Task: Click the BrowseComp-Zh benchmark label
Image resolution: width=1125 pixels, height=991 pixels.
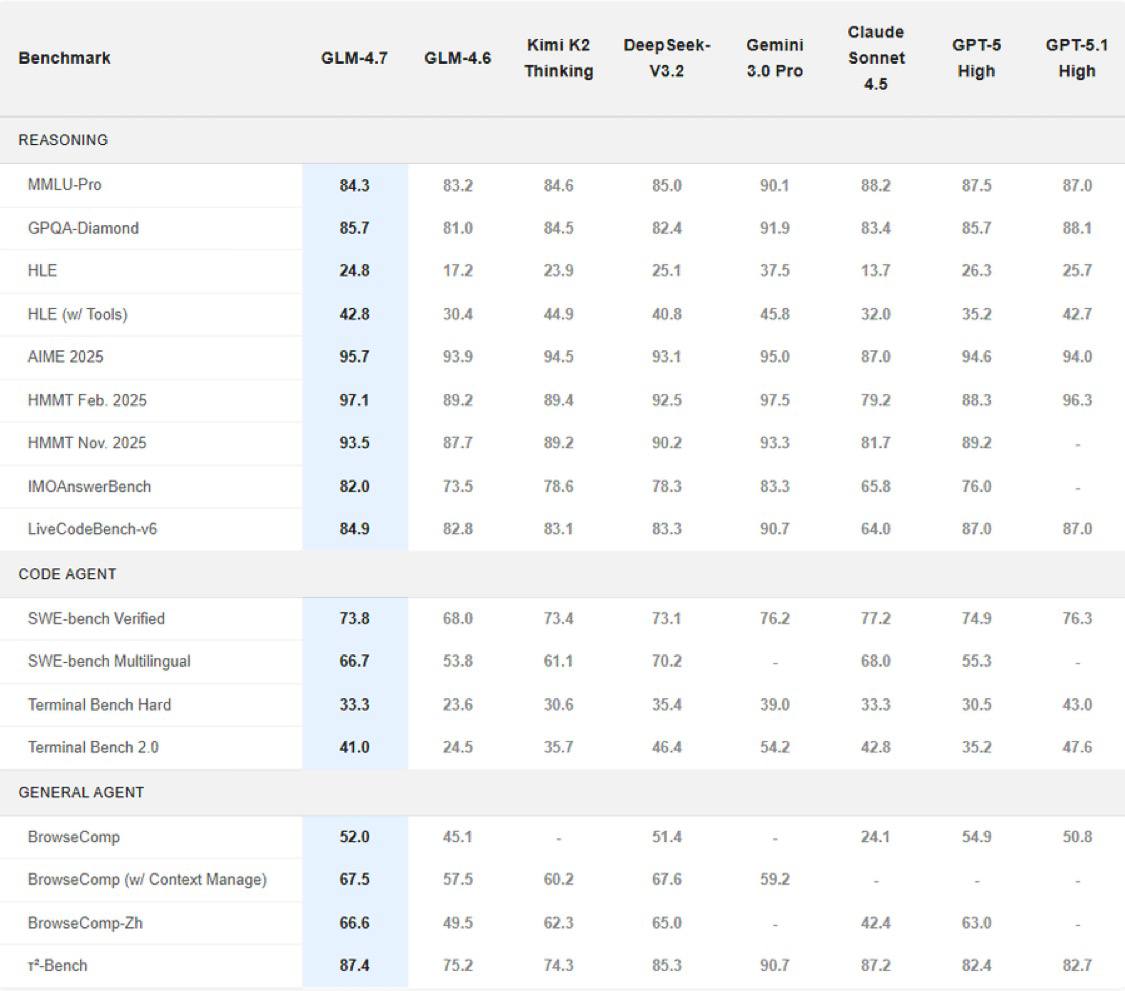Action: (x=85, y=923)
